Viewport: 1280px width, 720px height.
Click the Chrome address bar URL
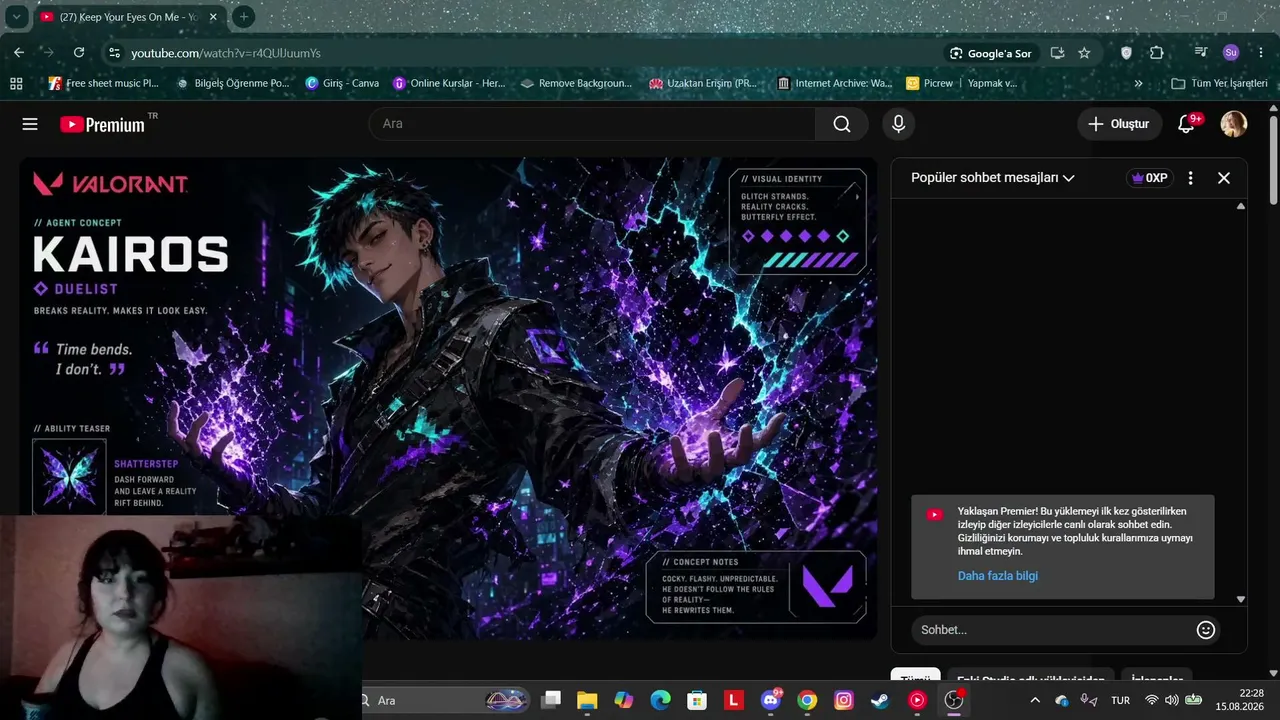pyautogui.click(x=226, y=53)
